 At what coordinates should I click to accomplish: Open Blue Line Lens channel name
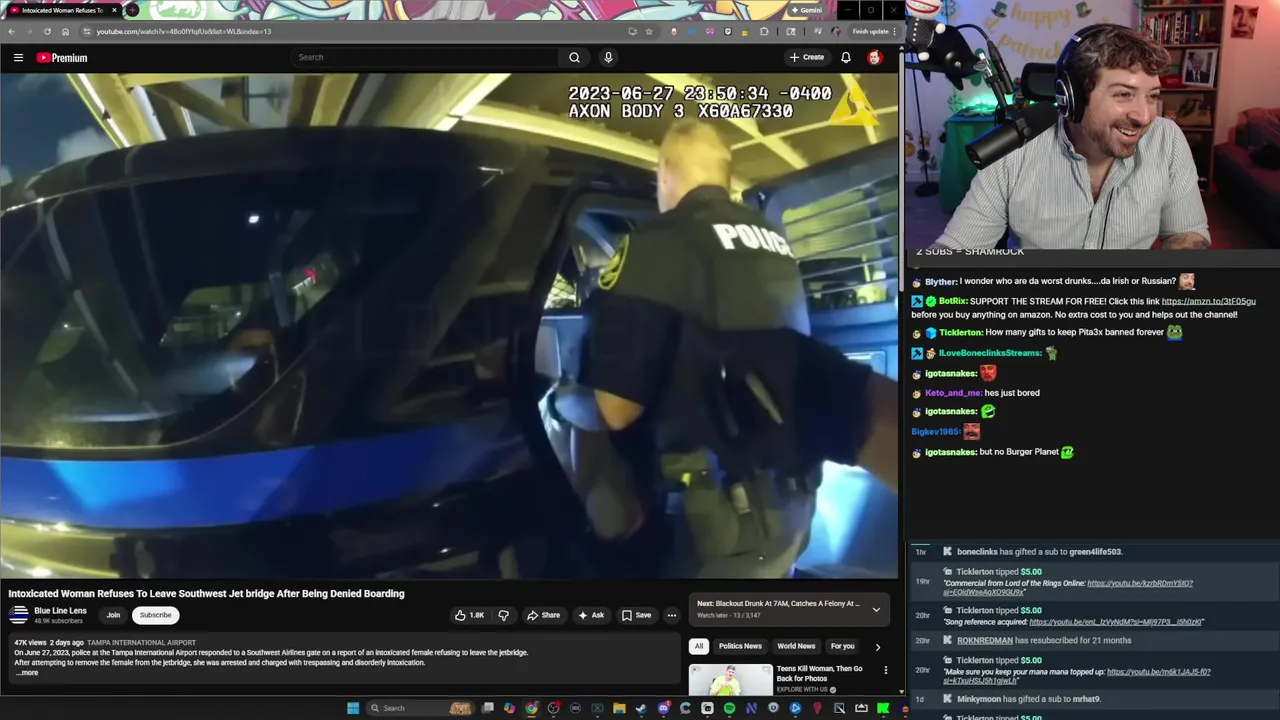coord(60,611)
